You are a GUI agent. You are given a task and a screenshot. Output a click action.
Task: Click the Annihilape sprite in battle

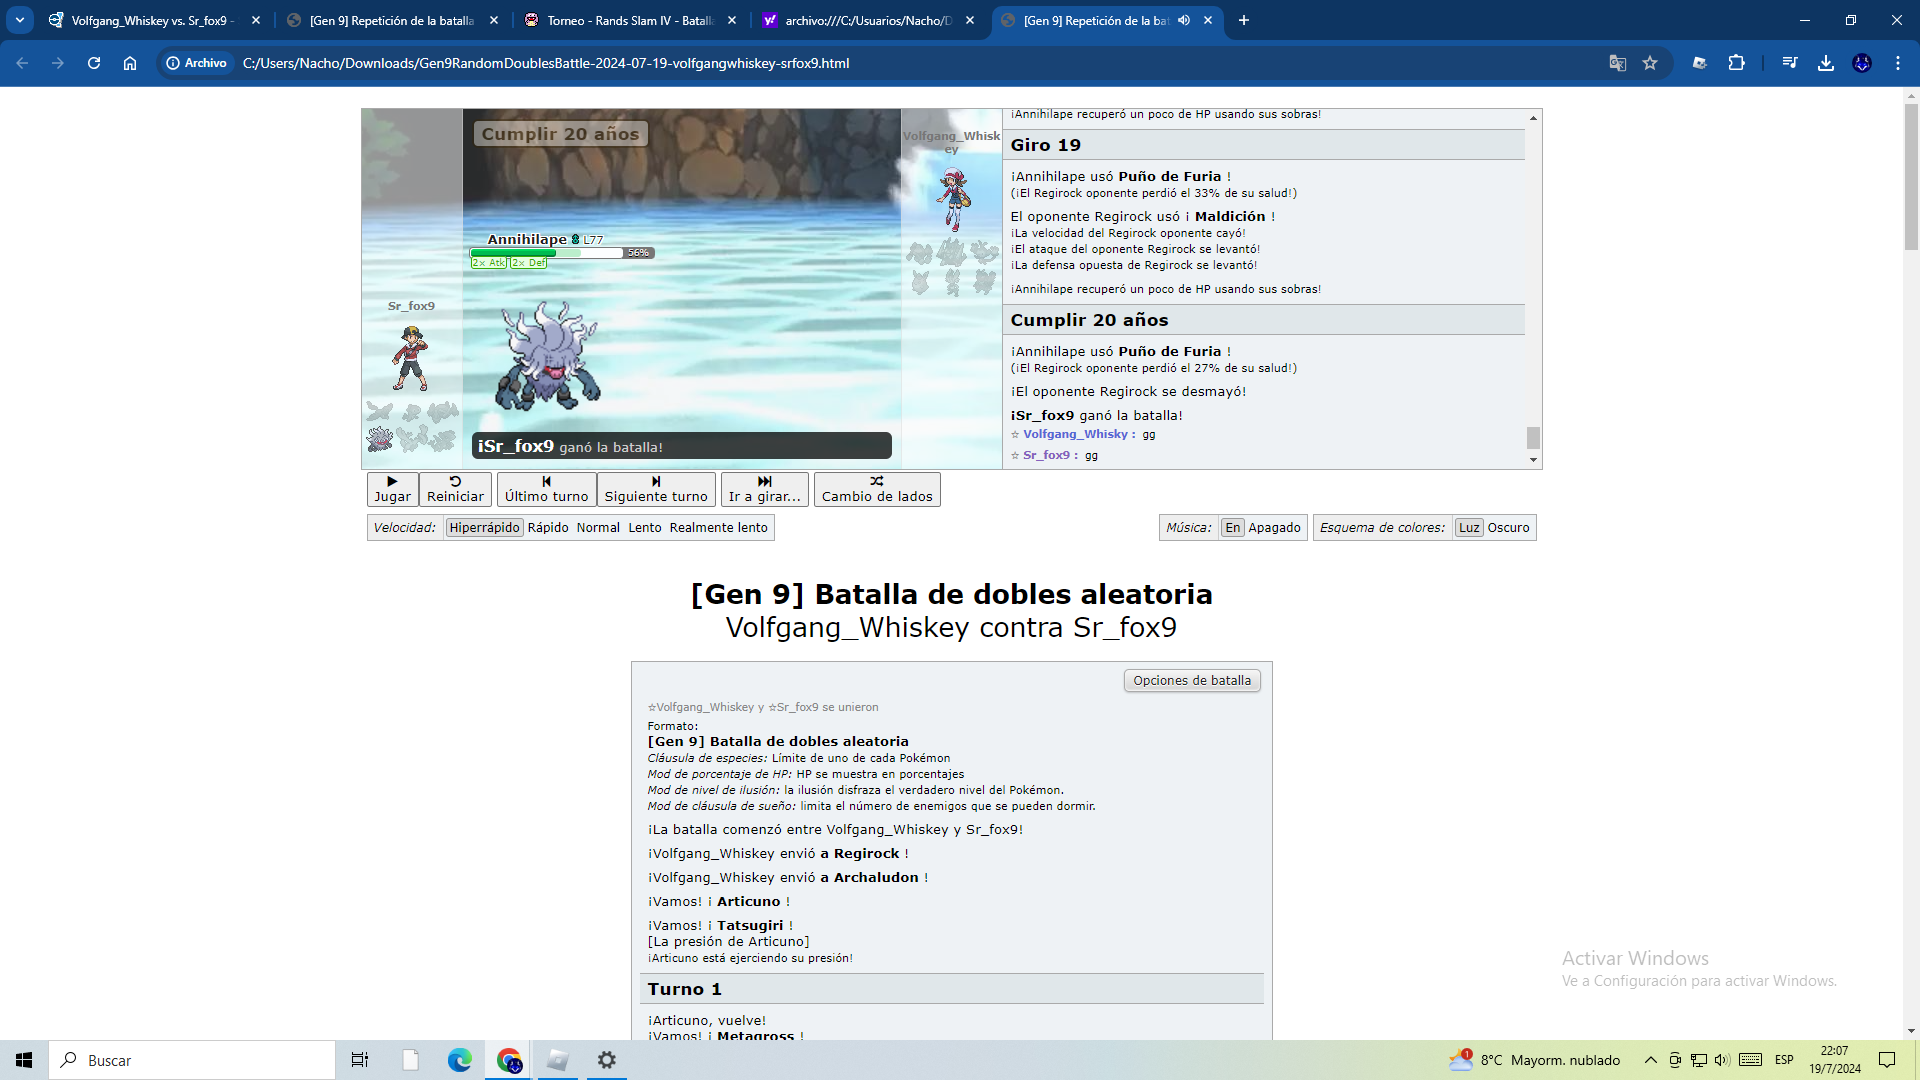click(548, 357)
